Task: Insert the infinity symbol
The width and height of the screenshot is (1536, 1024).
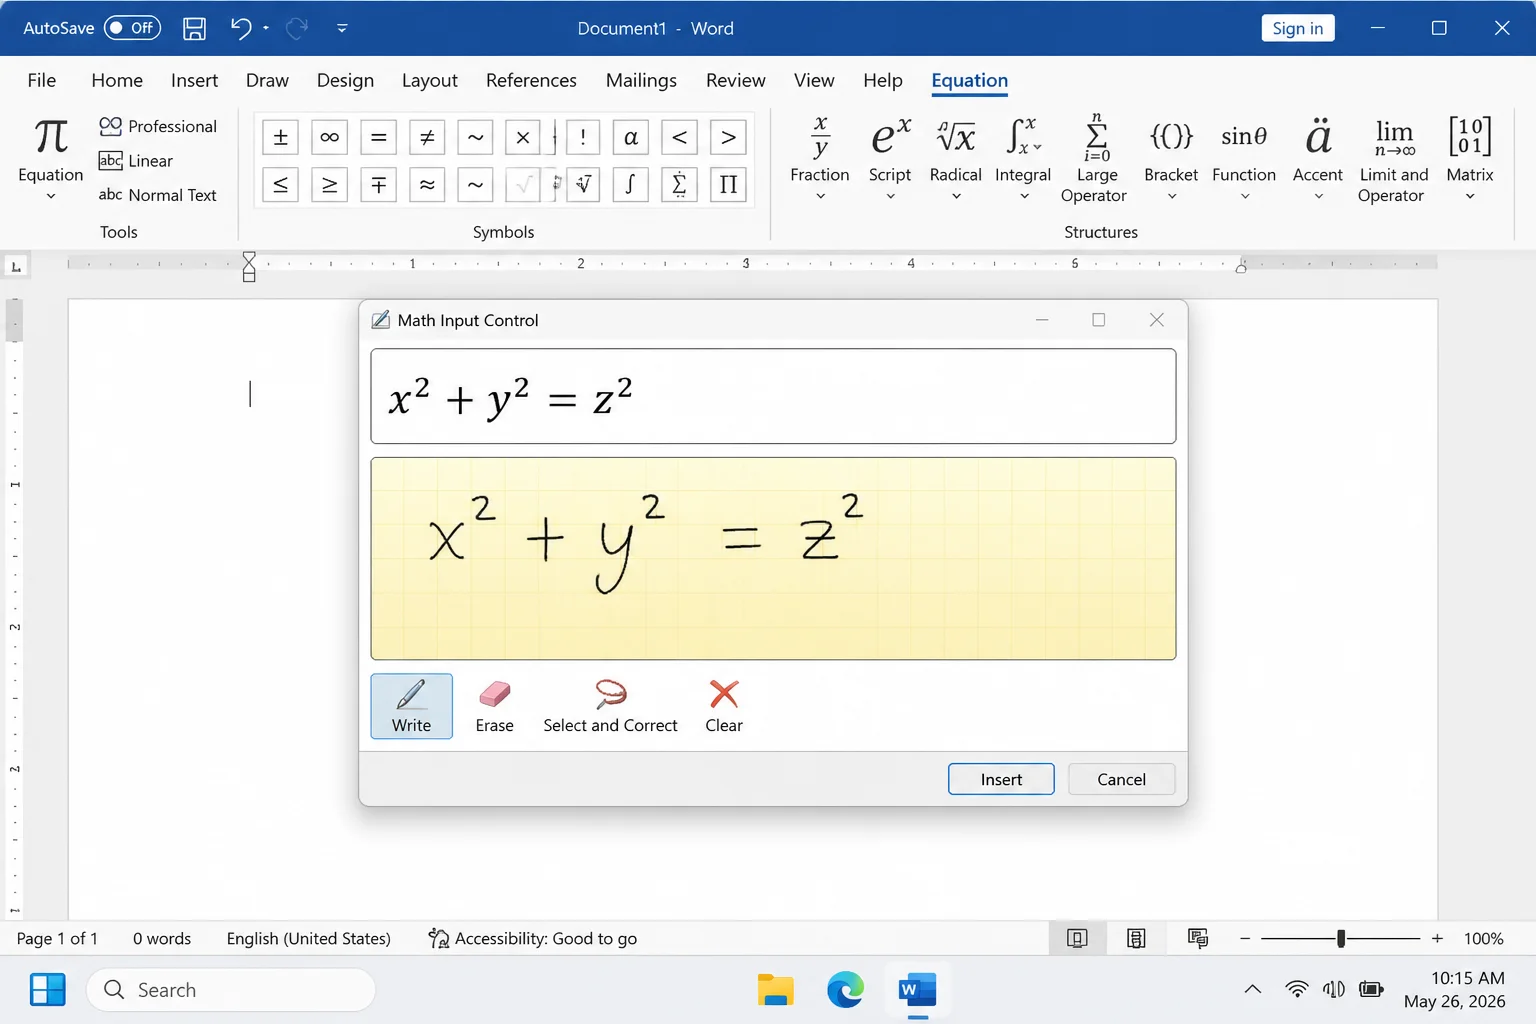Action: tap(329, 137)
